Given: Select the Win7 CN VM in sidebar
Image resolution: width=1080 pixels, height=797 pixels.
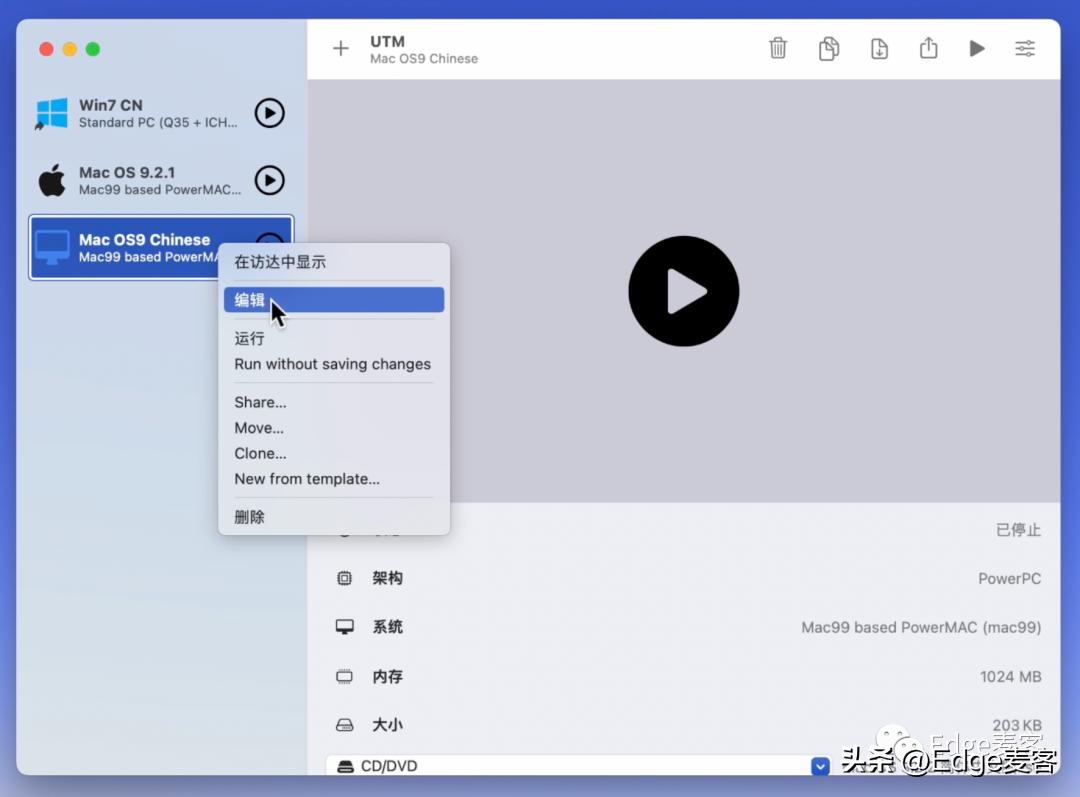Looking at the screenshot, I should [150, 113].
